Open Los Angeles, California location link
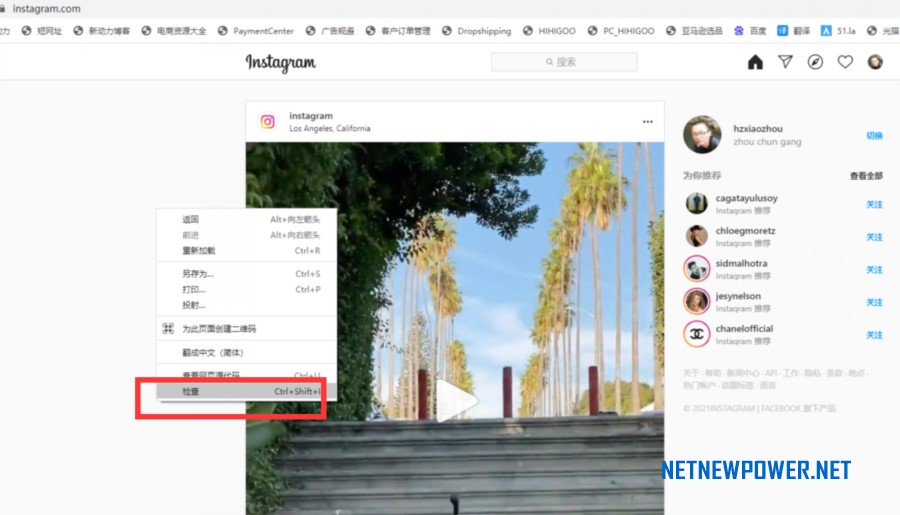 point(329,128)
